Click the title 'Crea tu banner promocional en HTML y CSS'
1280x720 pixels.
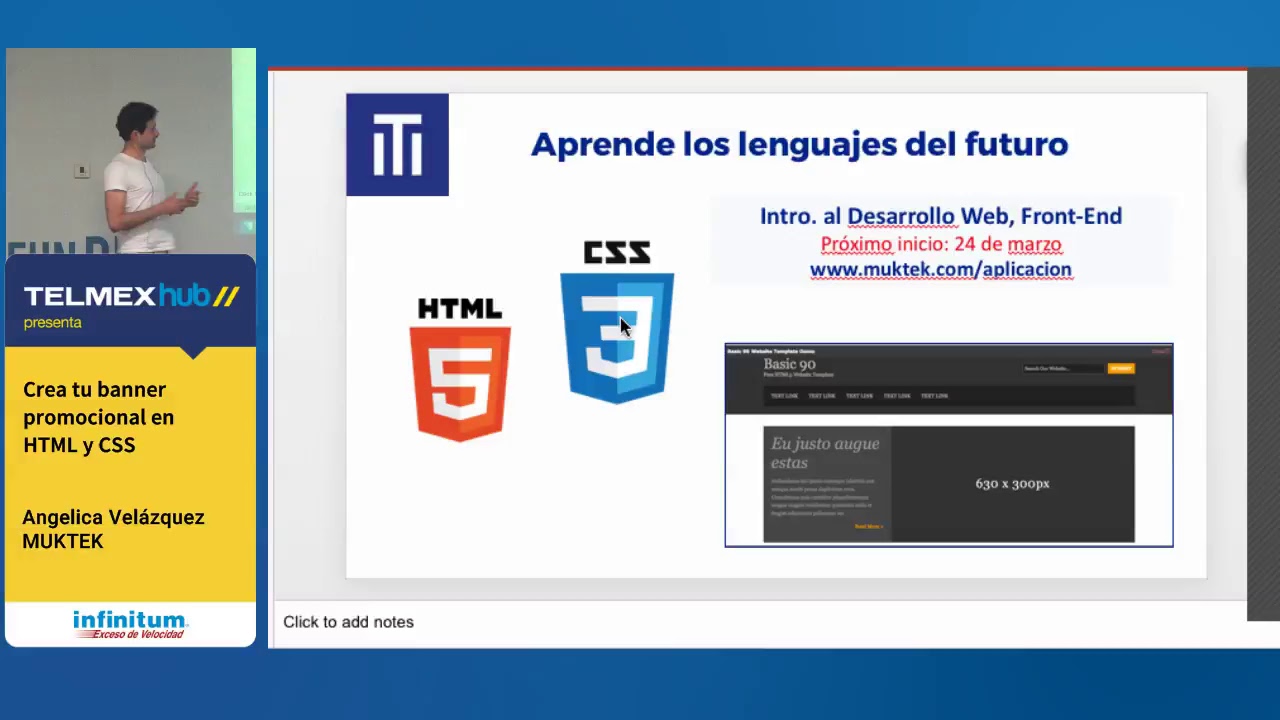pos(98,417)
